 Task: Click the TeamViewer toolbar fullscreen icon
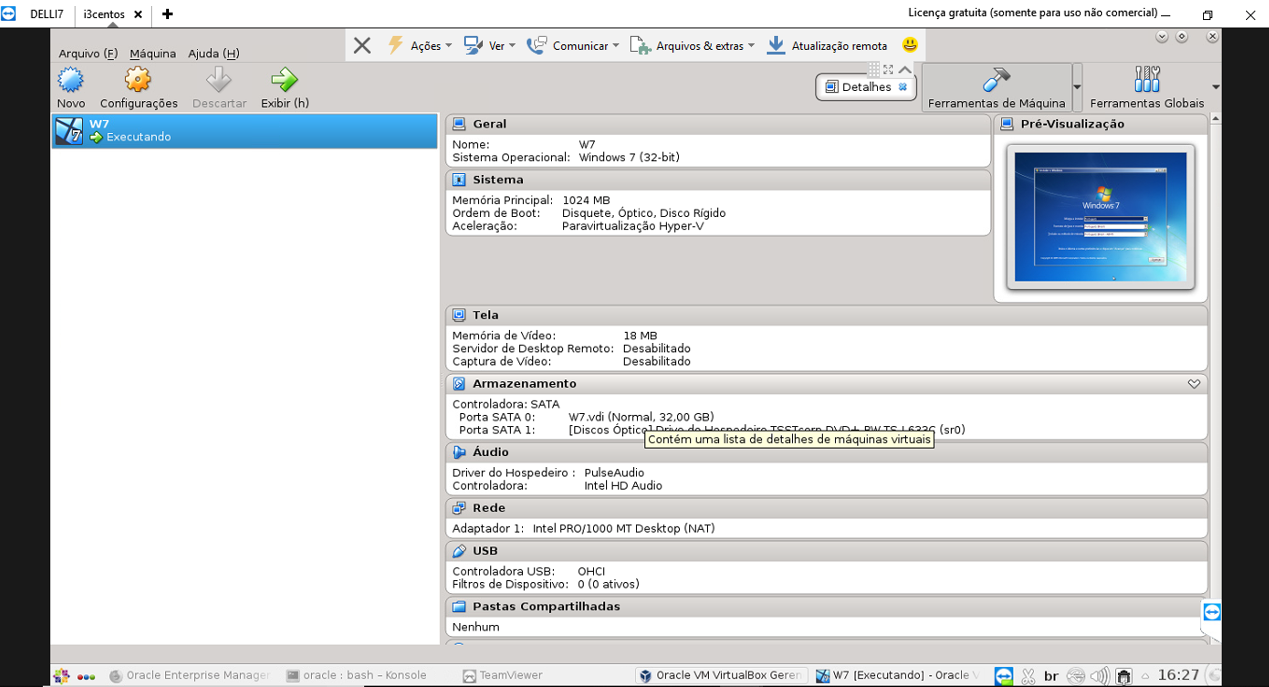888,70
